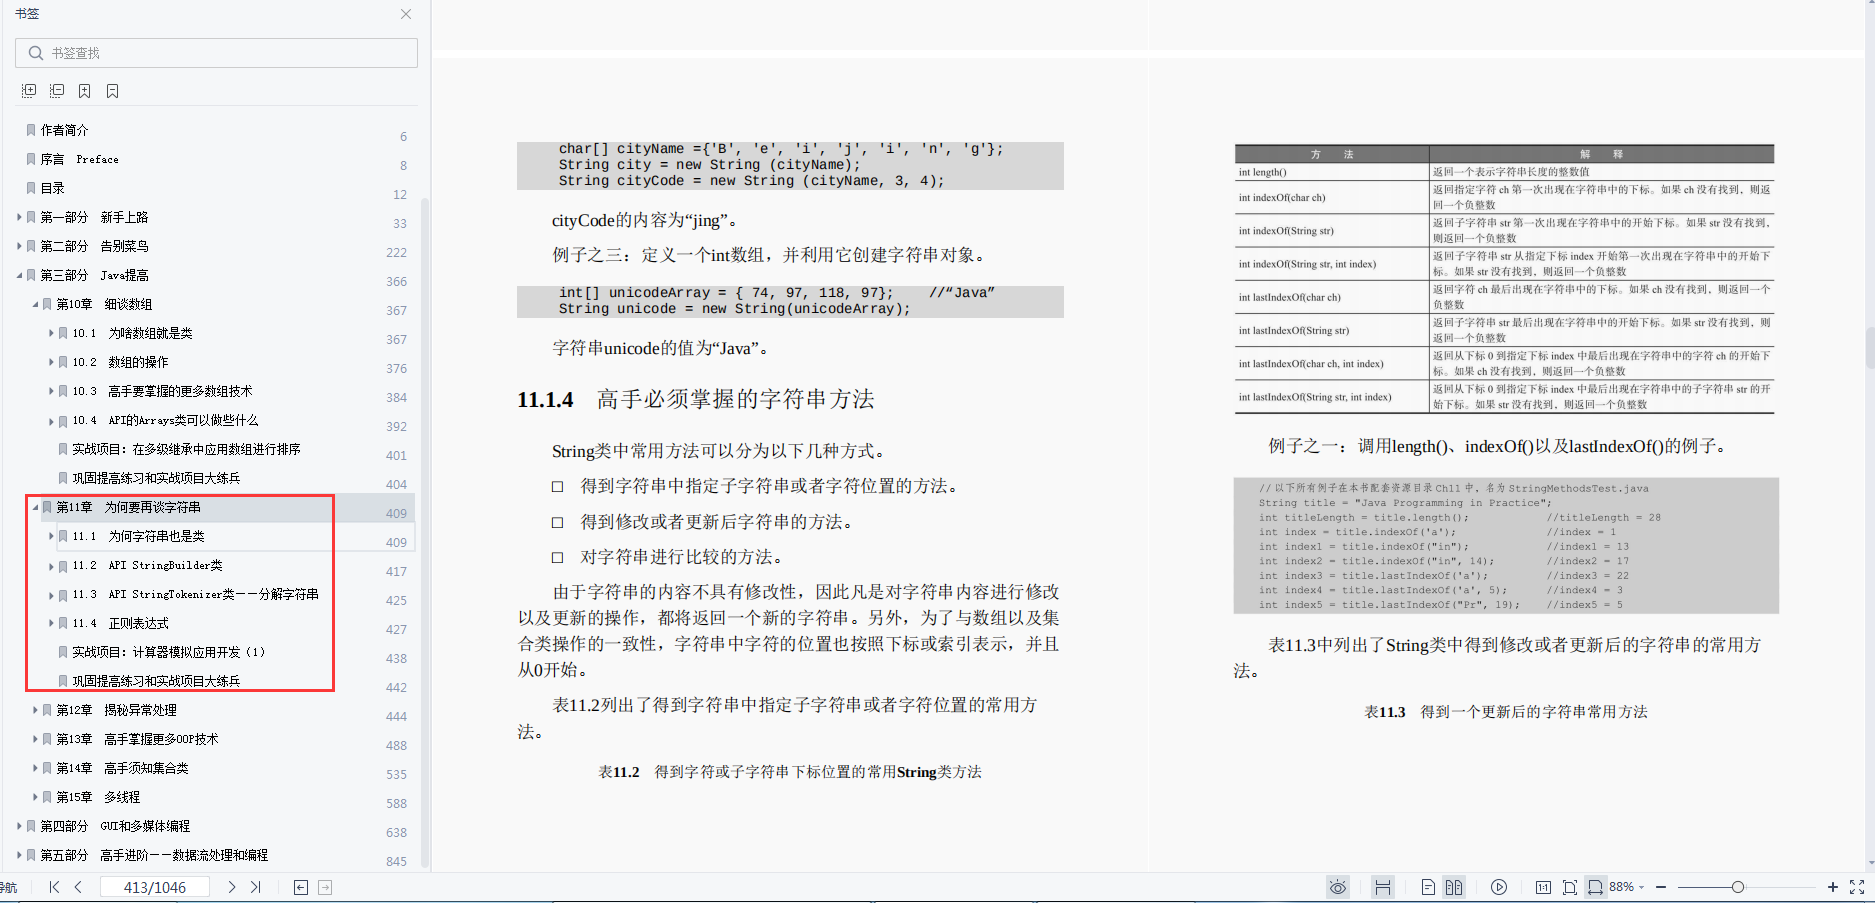Screen dimensions: 1875x903
Task: Expand 10.2 数组的操作
Action: click(51, 362)
